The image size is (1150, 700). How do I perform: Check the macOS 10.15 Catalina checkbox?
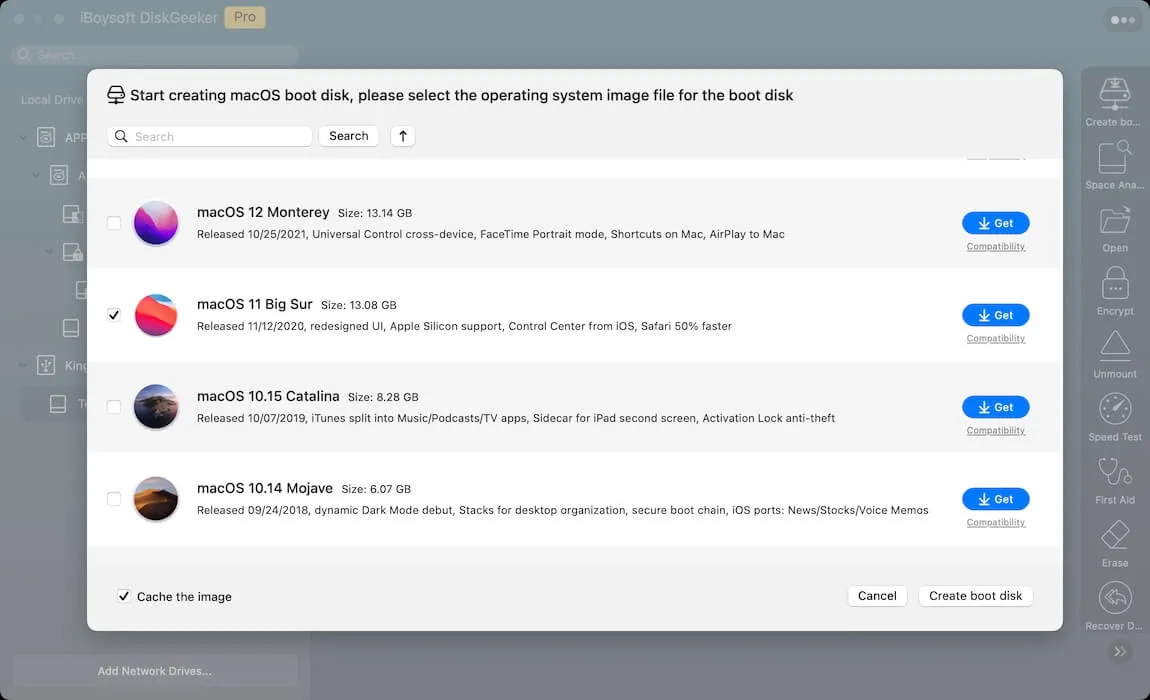pos(114,406)
